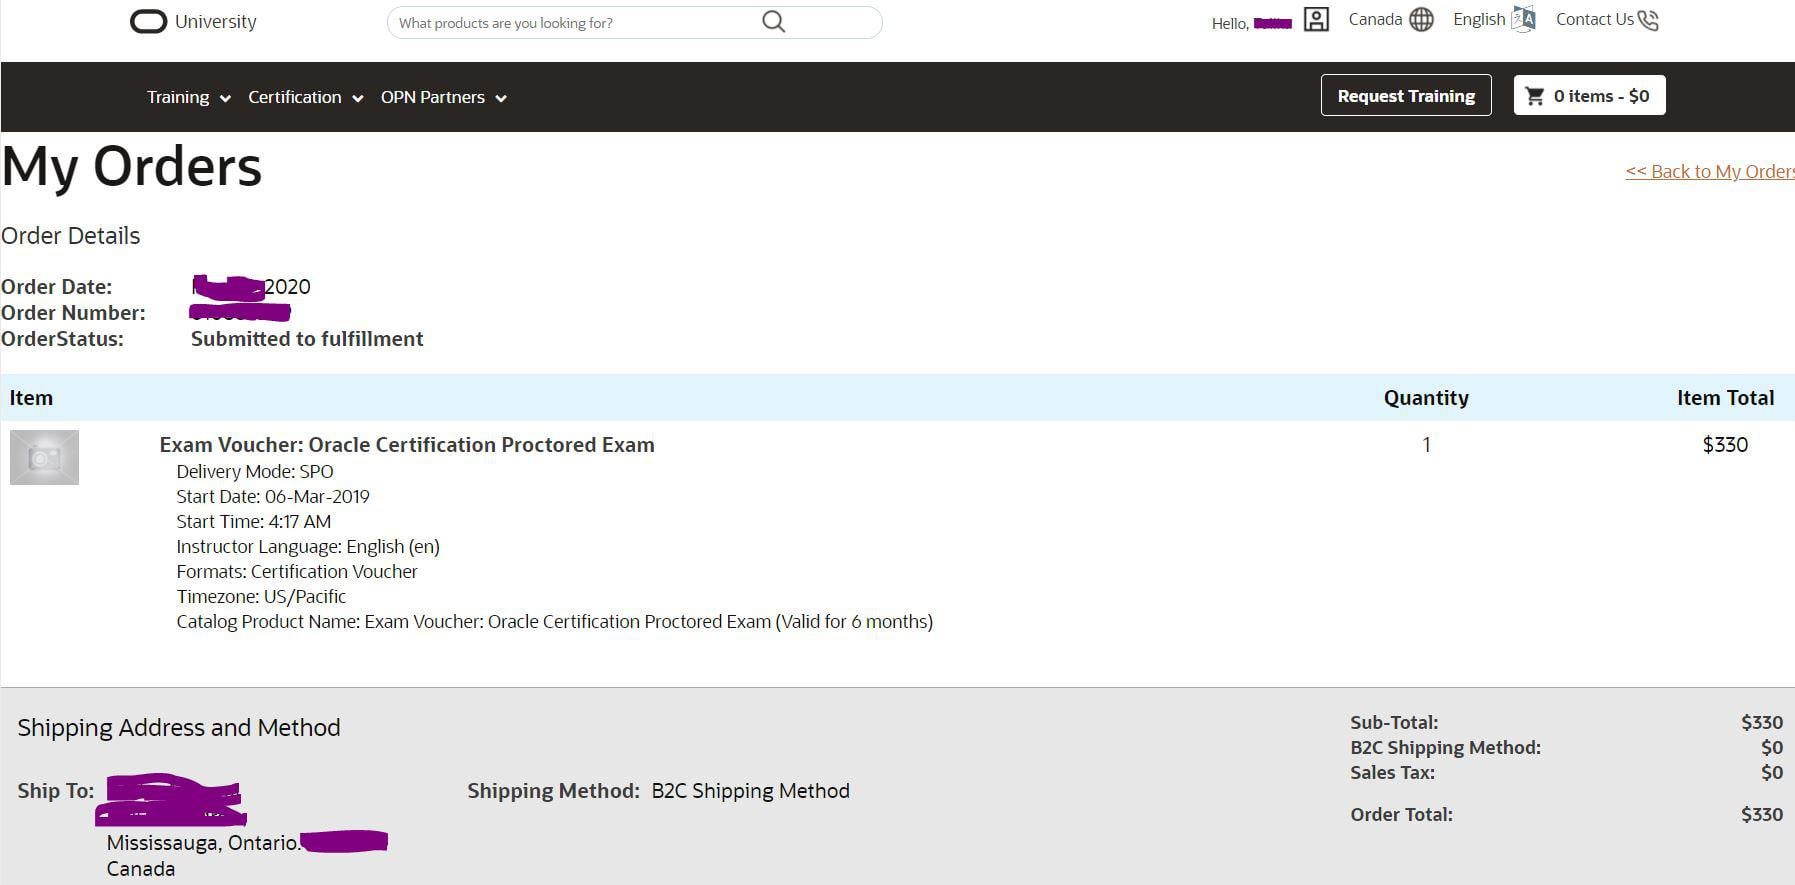Screen dimensions: 1795x885
Task: Open the OPN Partners menu
Action: (x=433, y=97)
